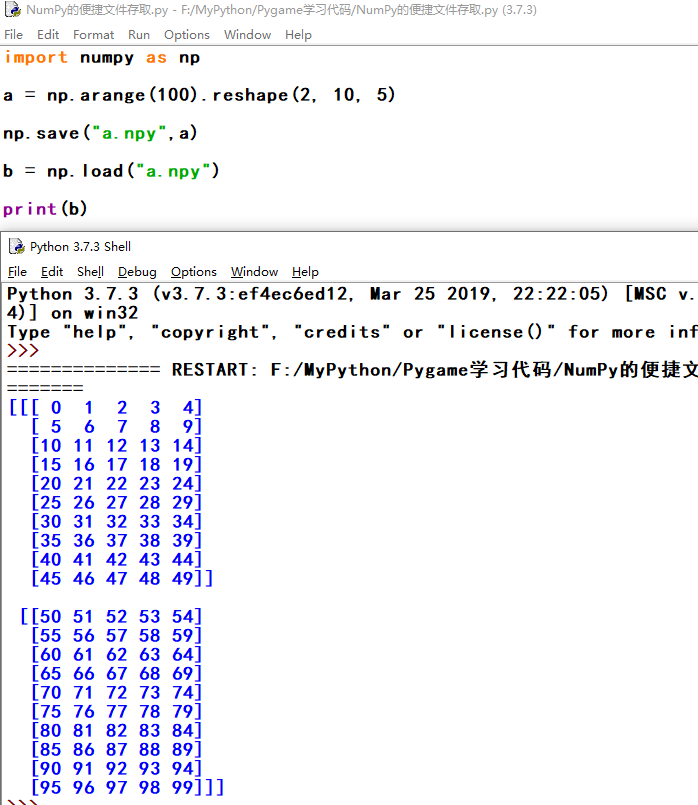This screenshot has width=698, height=805.
Task: Click the 'import' keyword in the editor
Action: 36,58
